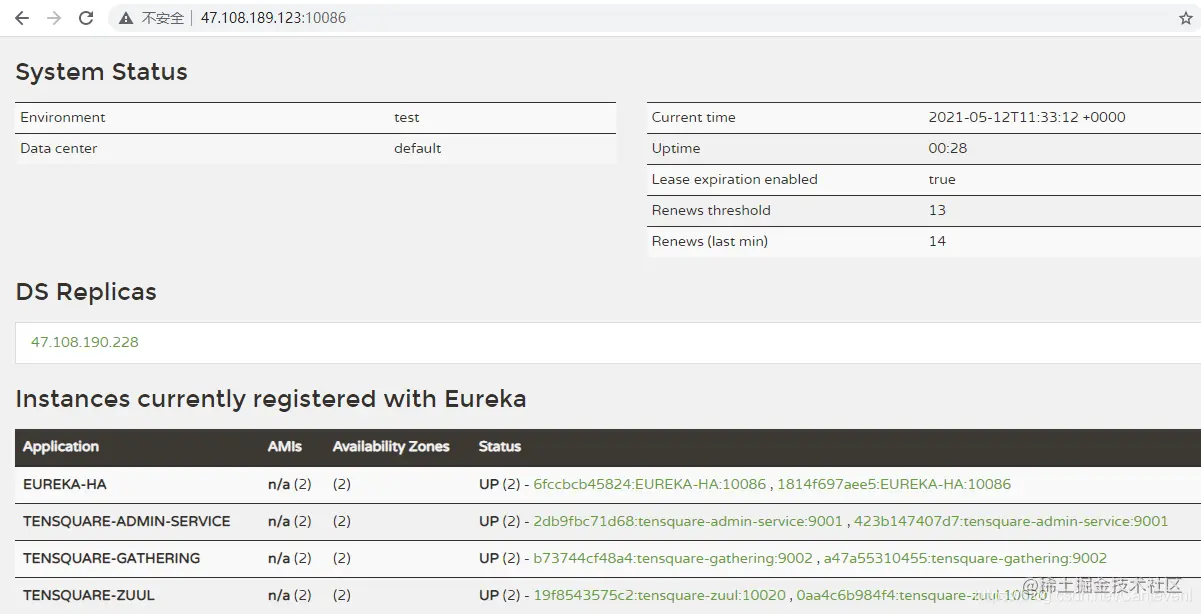Select n/a (2) in the TENSQUARE-GATHERING row
1201x614 pixels.
(290, 558)
